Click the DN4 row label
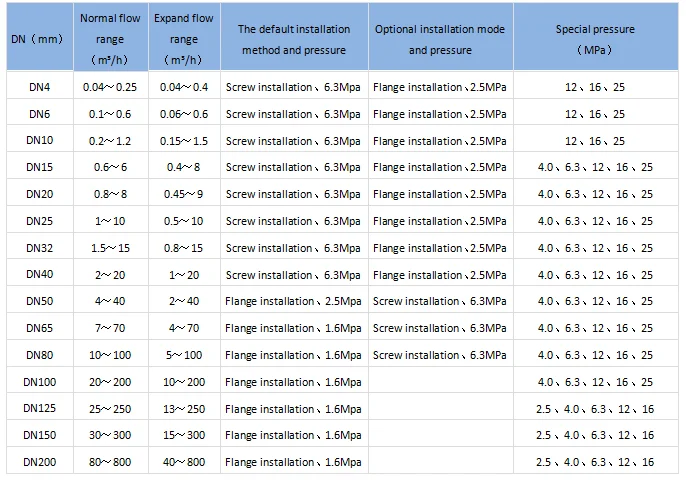This screenshot has height=481, width=686. (40, 88)
